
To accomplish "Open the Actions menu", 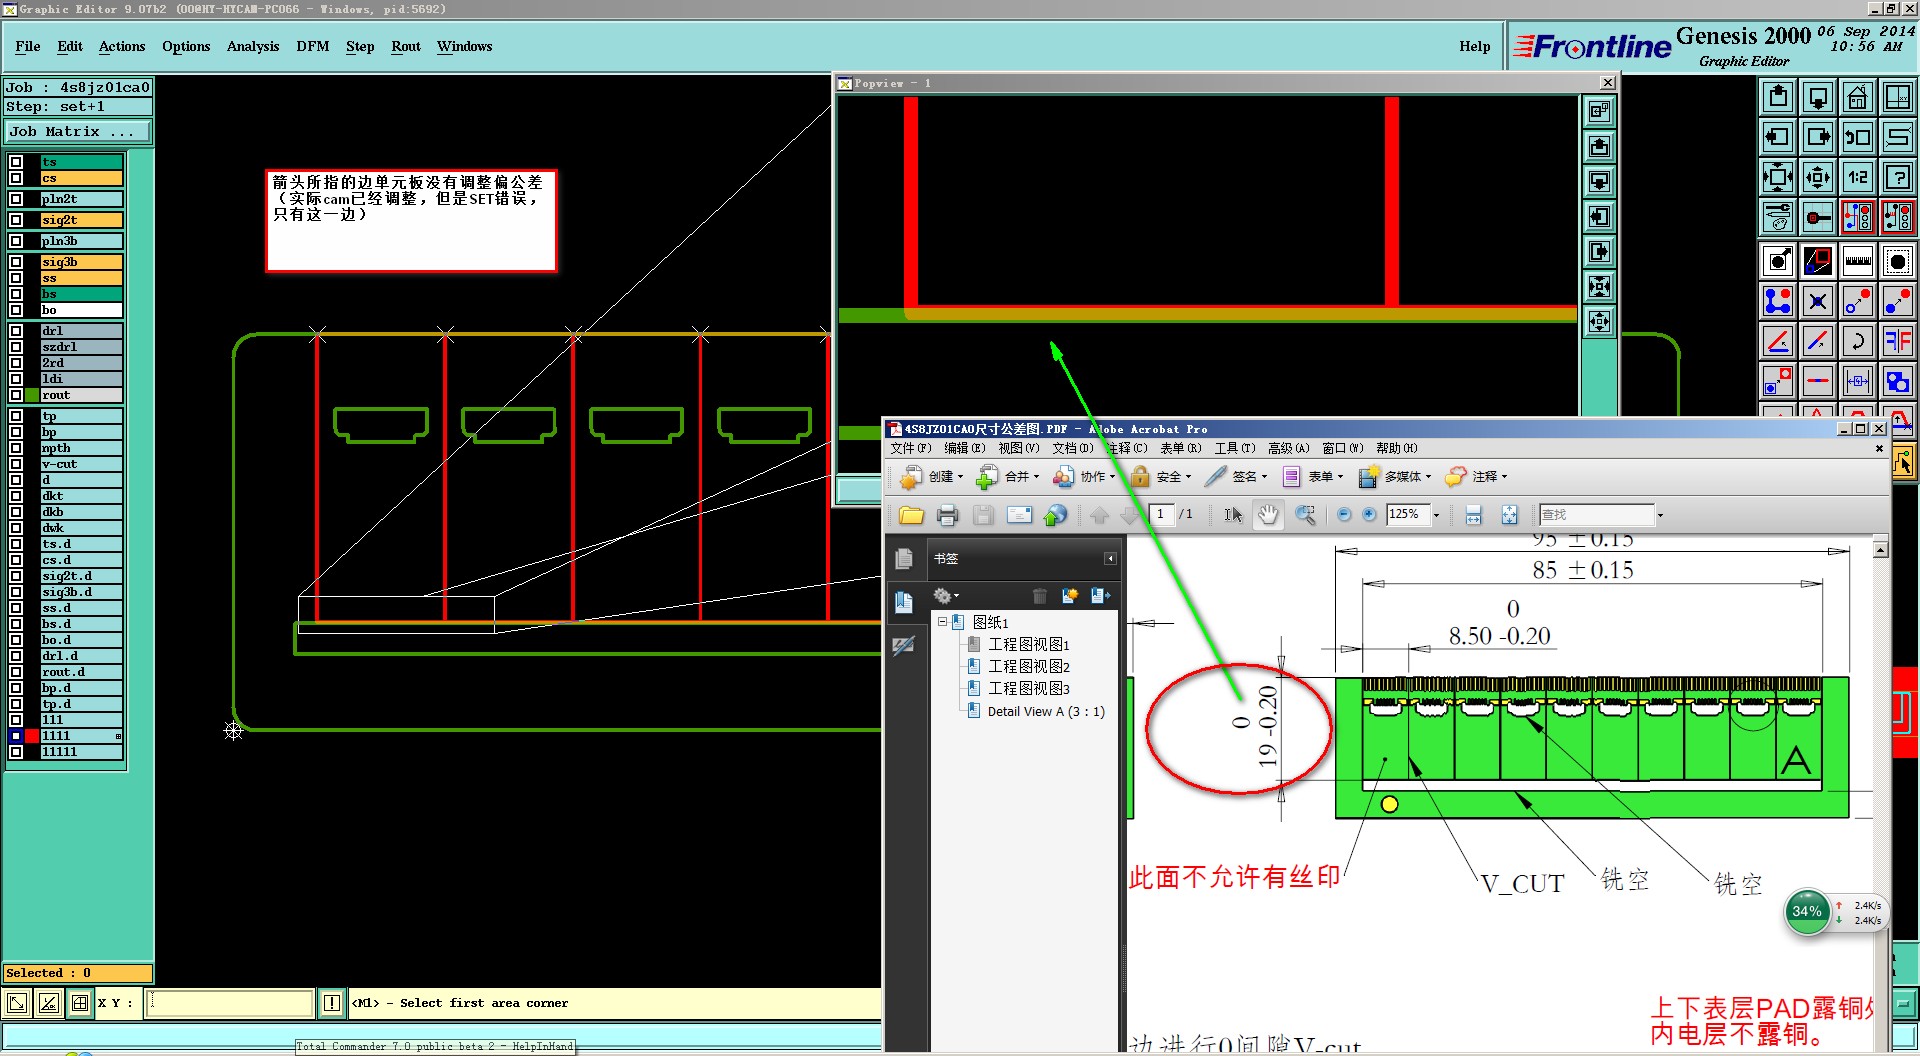I will [x=122, y=47].
